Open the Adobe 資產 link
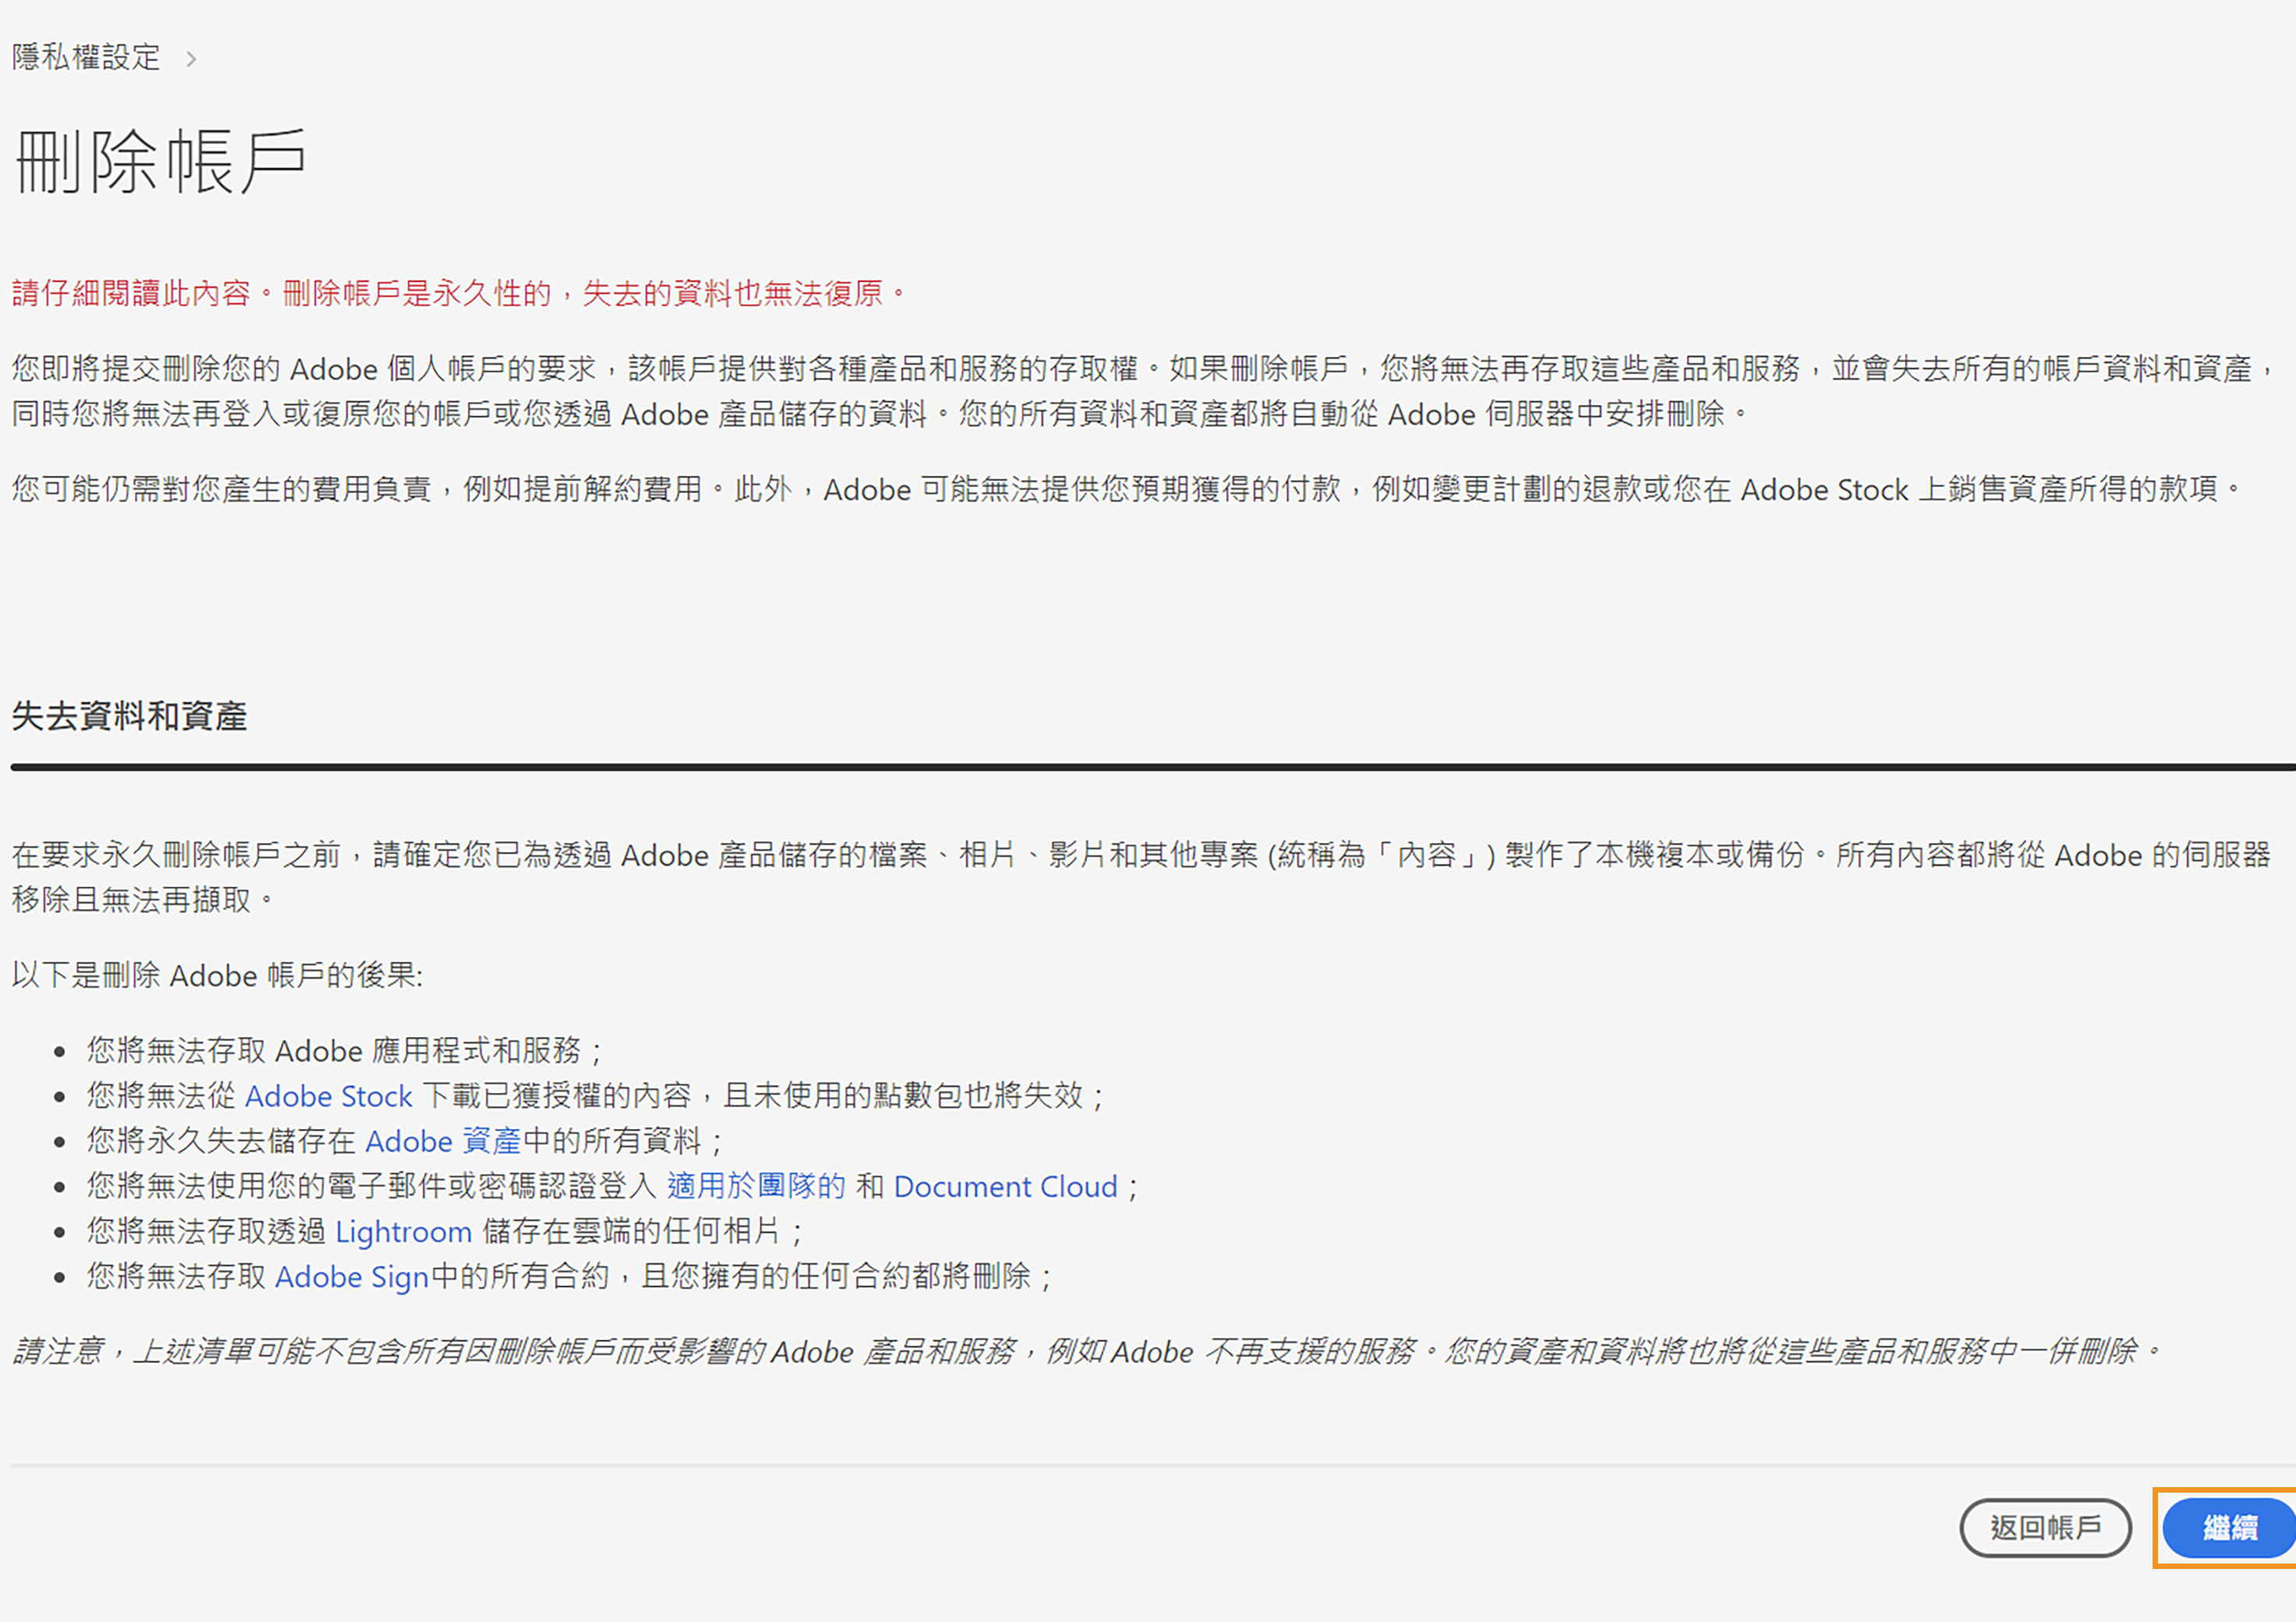This screenshot has height=1622, width=2296. [x=443, y=1141]
